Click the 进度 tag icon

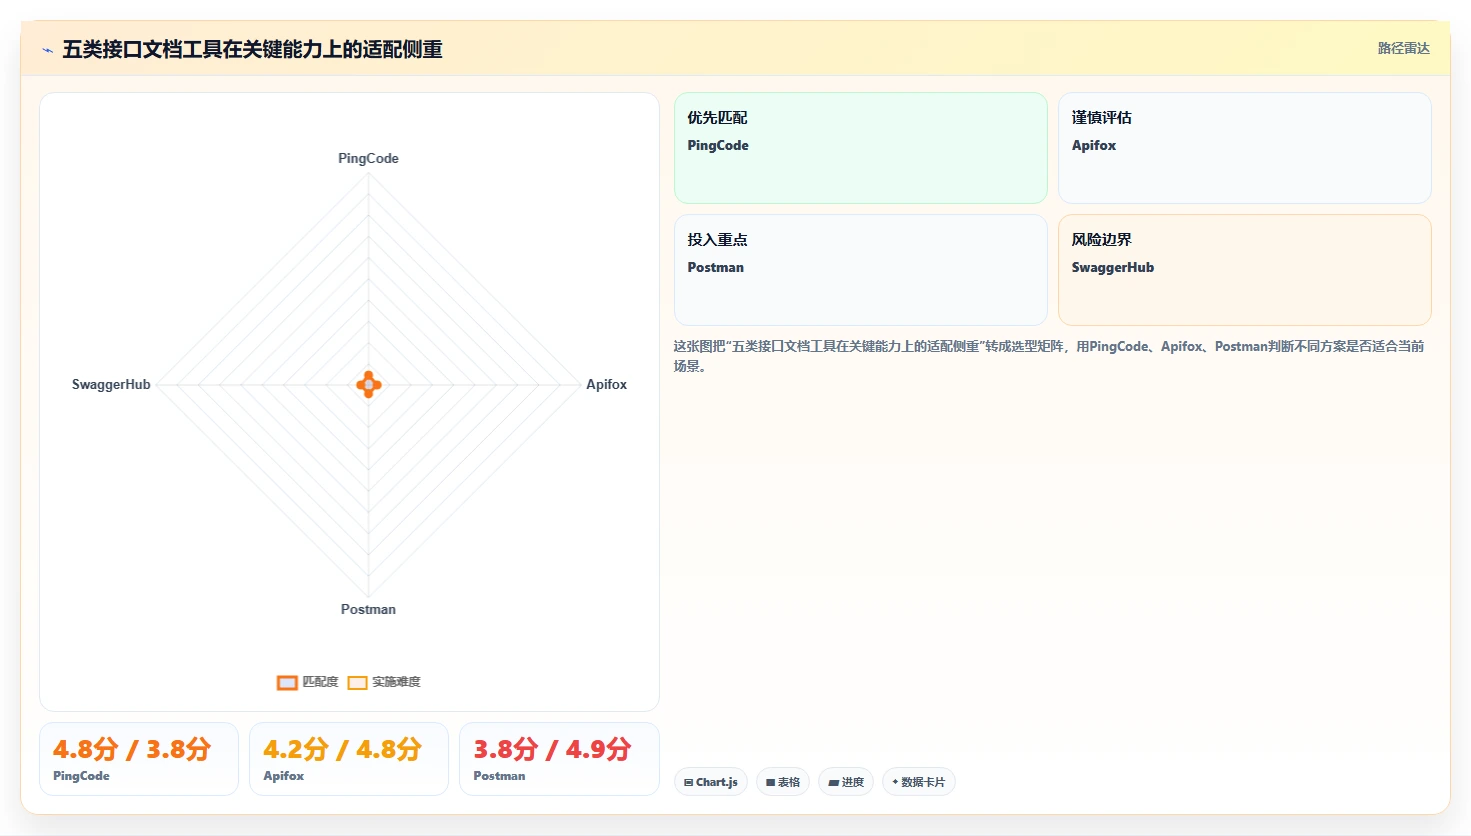pyautogui.click(x=834, y=782)
